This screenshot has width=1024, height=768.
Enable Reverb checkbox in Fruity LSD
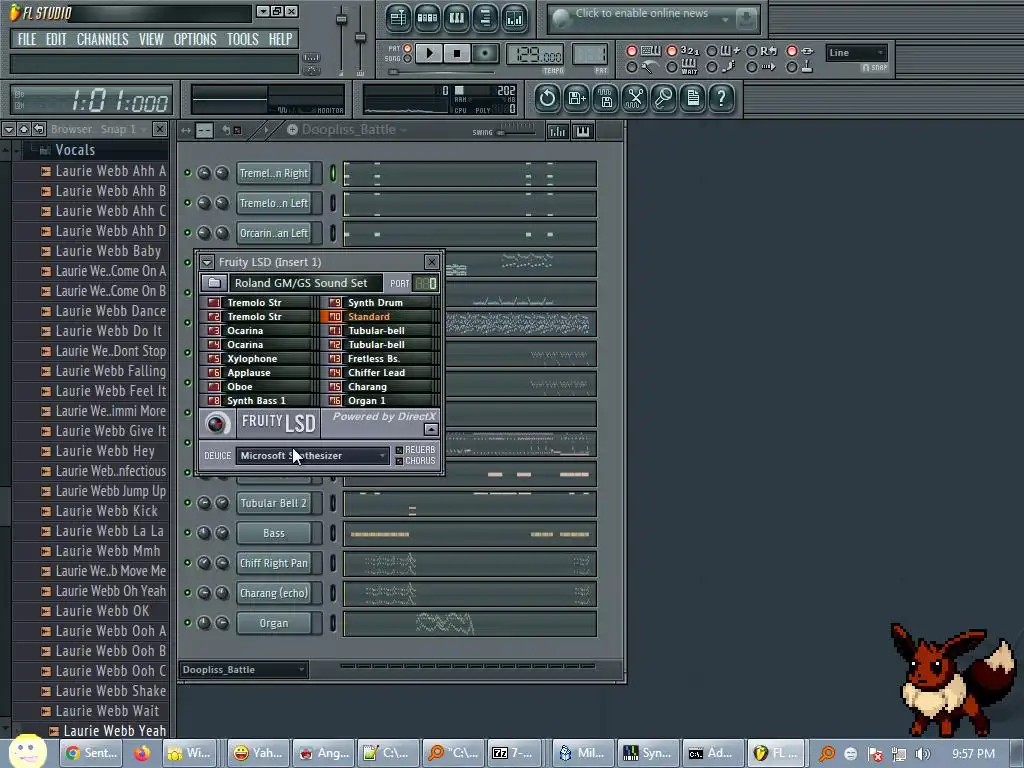pos(399,450)
